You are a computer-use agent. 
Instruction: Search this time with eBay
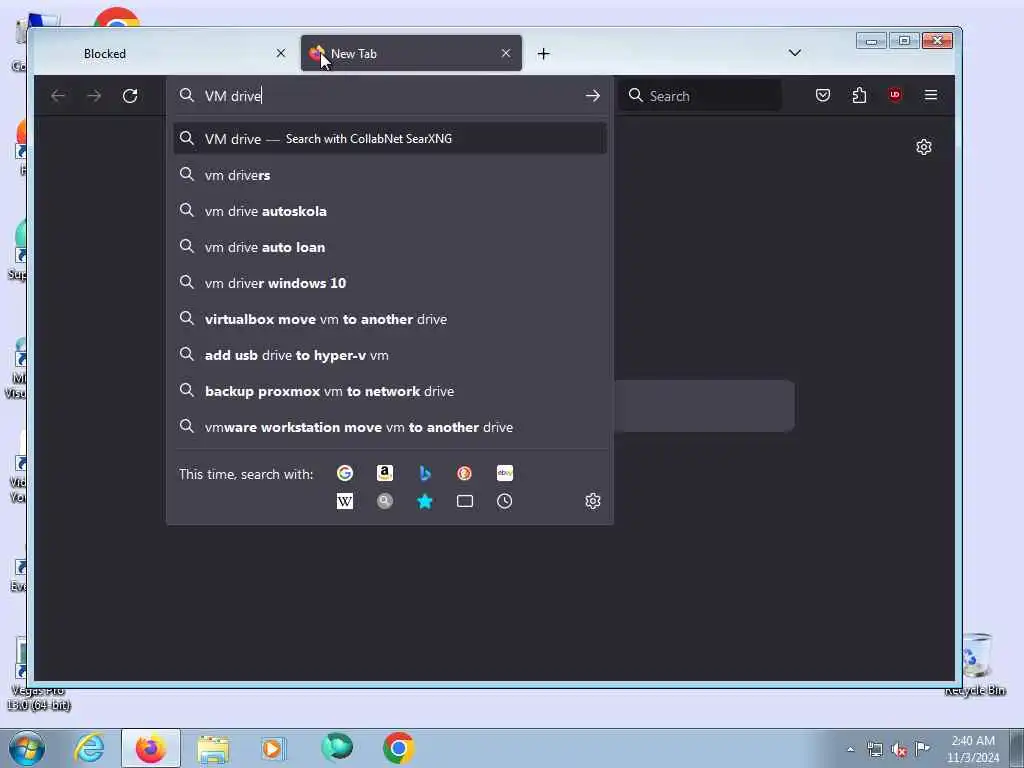(x=505, y=473)
